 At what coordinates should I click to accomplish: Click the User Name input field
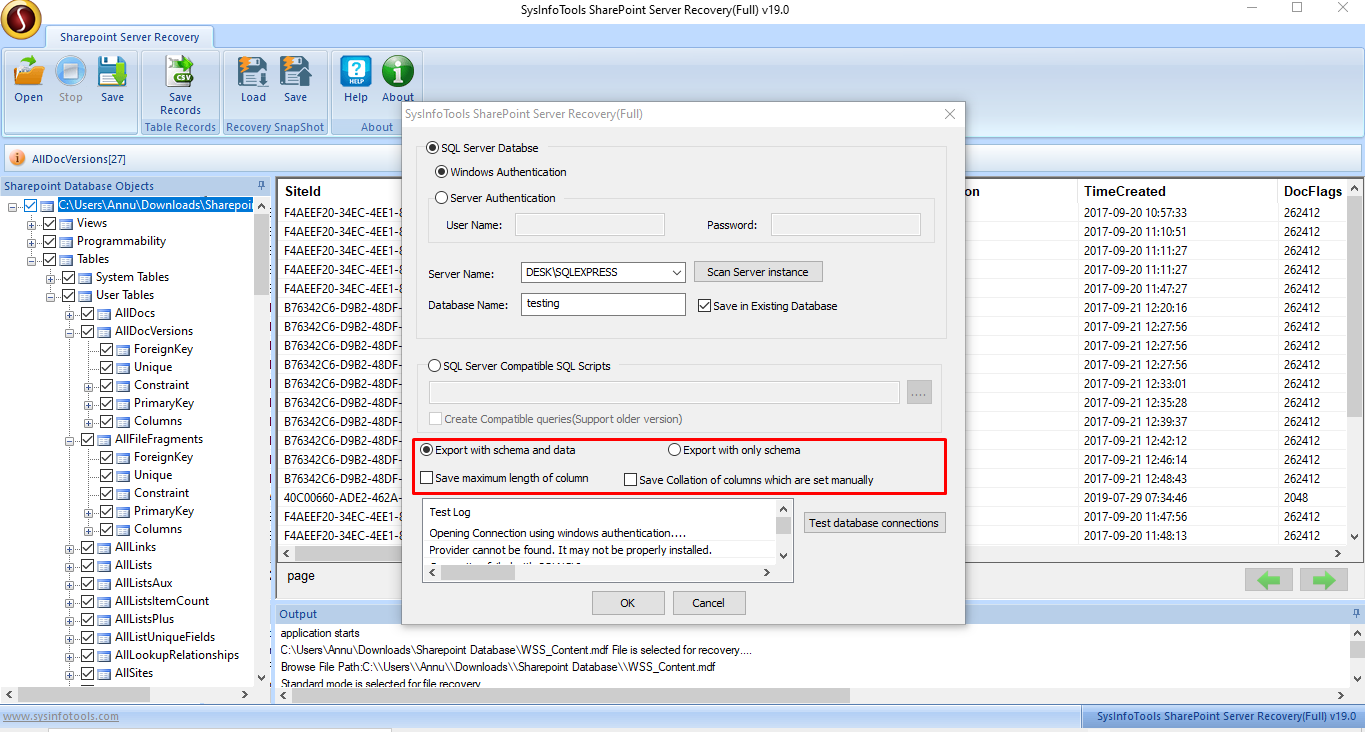pyautogui.click(x=589, y=225)
